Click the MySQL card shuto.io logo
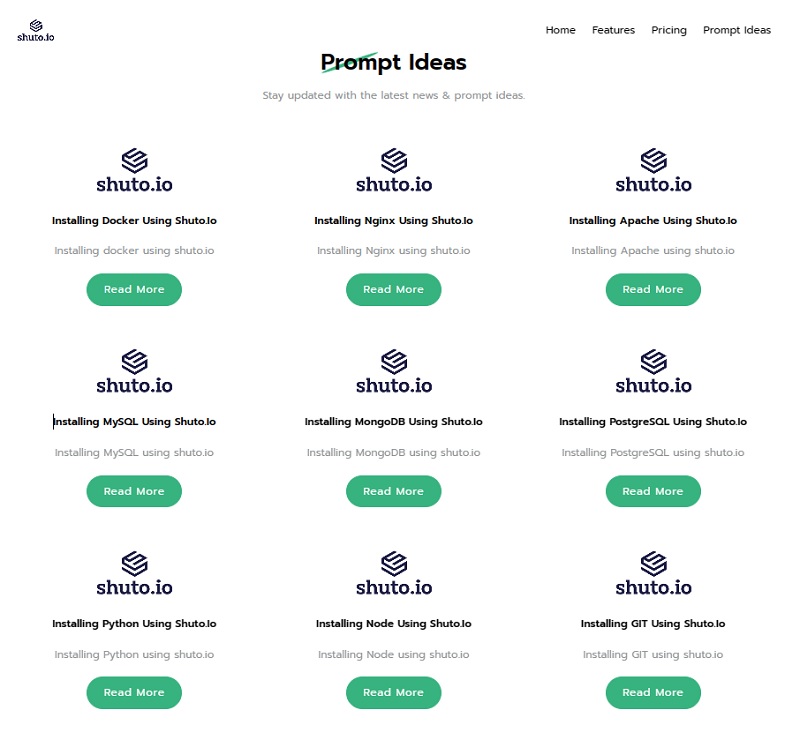This screenshot has width=800, height=740. pos(134,372)
